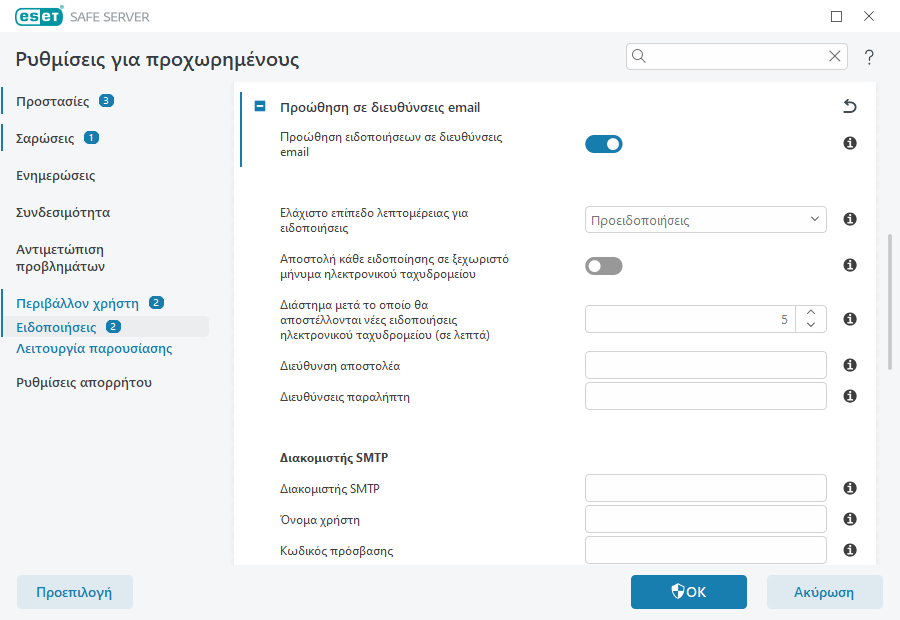Click the info icon next to email forwarding toggle
The image size is (900, 620).
[x=849, y=144]
